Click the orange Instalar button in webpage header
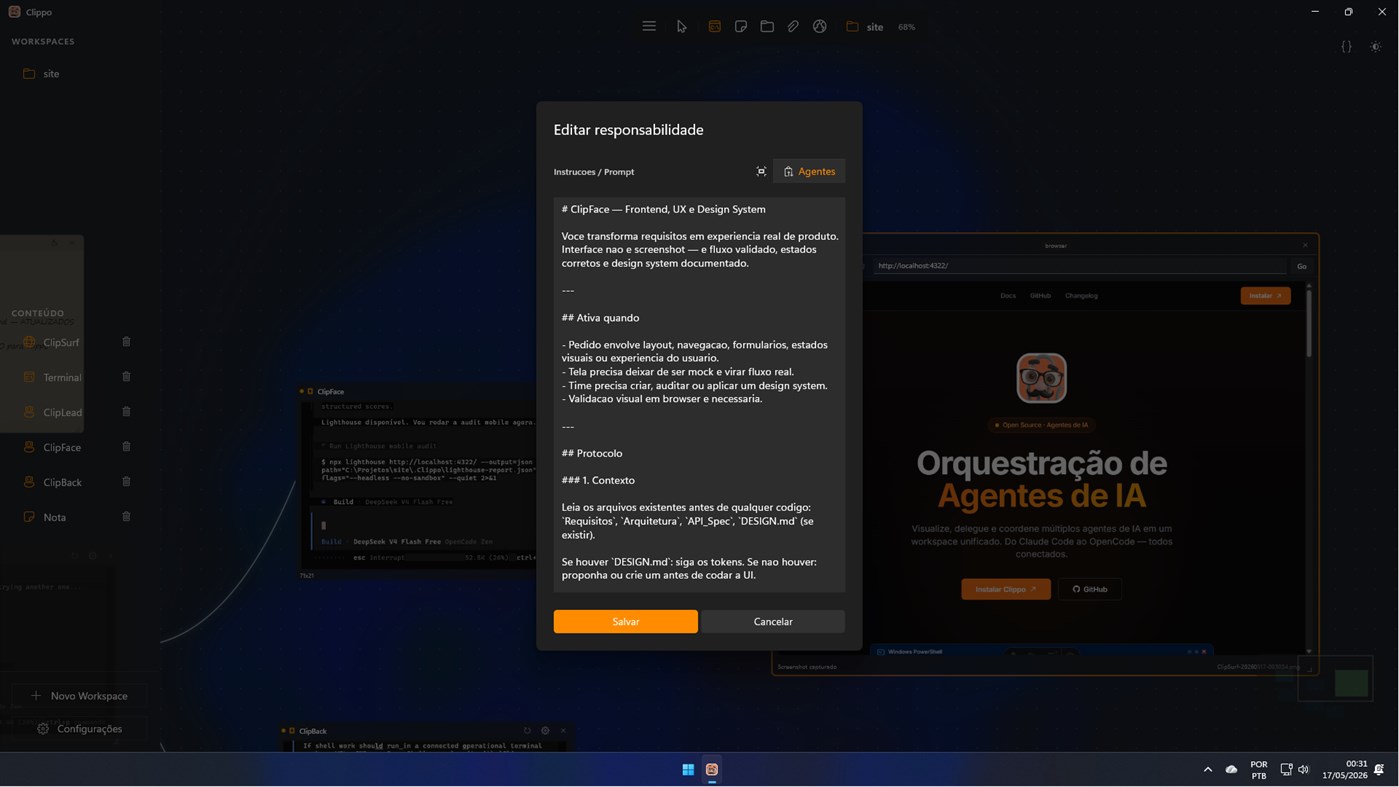The image size is (1399, 787). coord(1265,296)
